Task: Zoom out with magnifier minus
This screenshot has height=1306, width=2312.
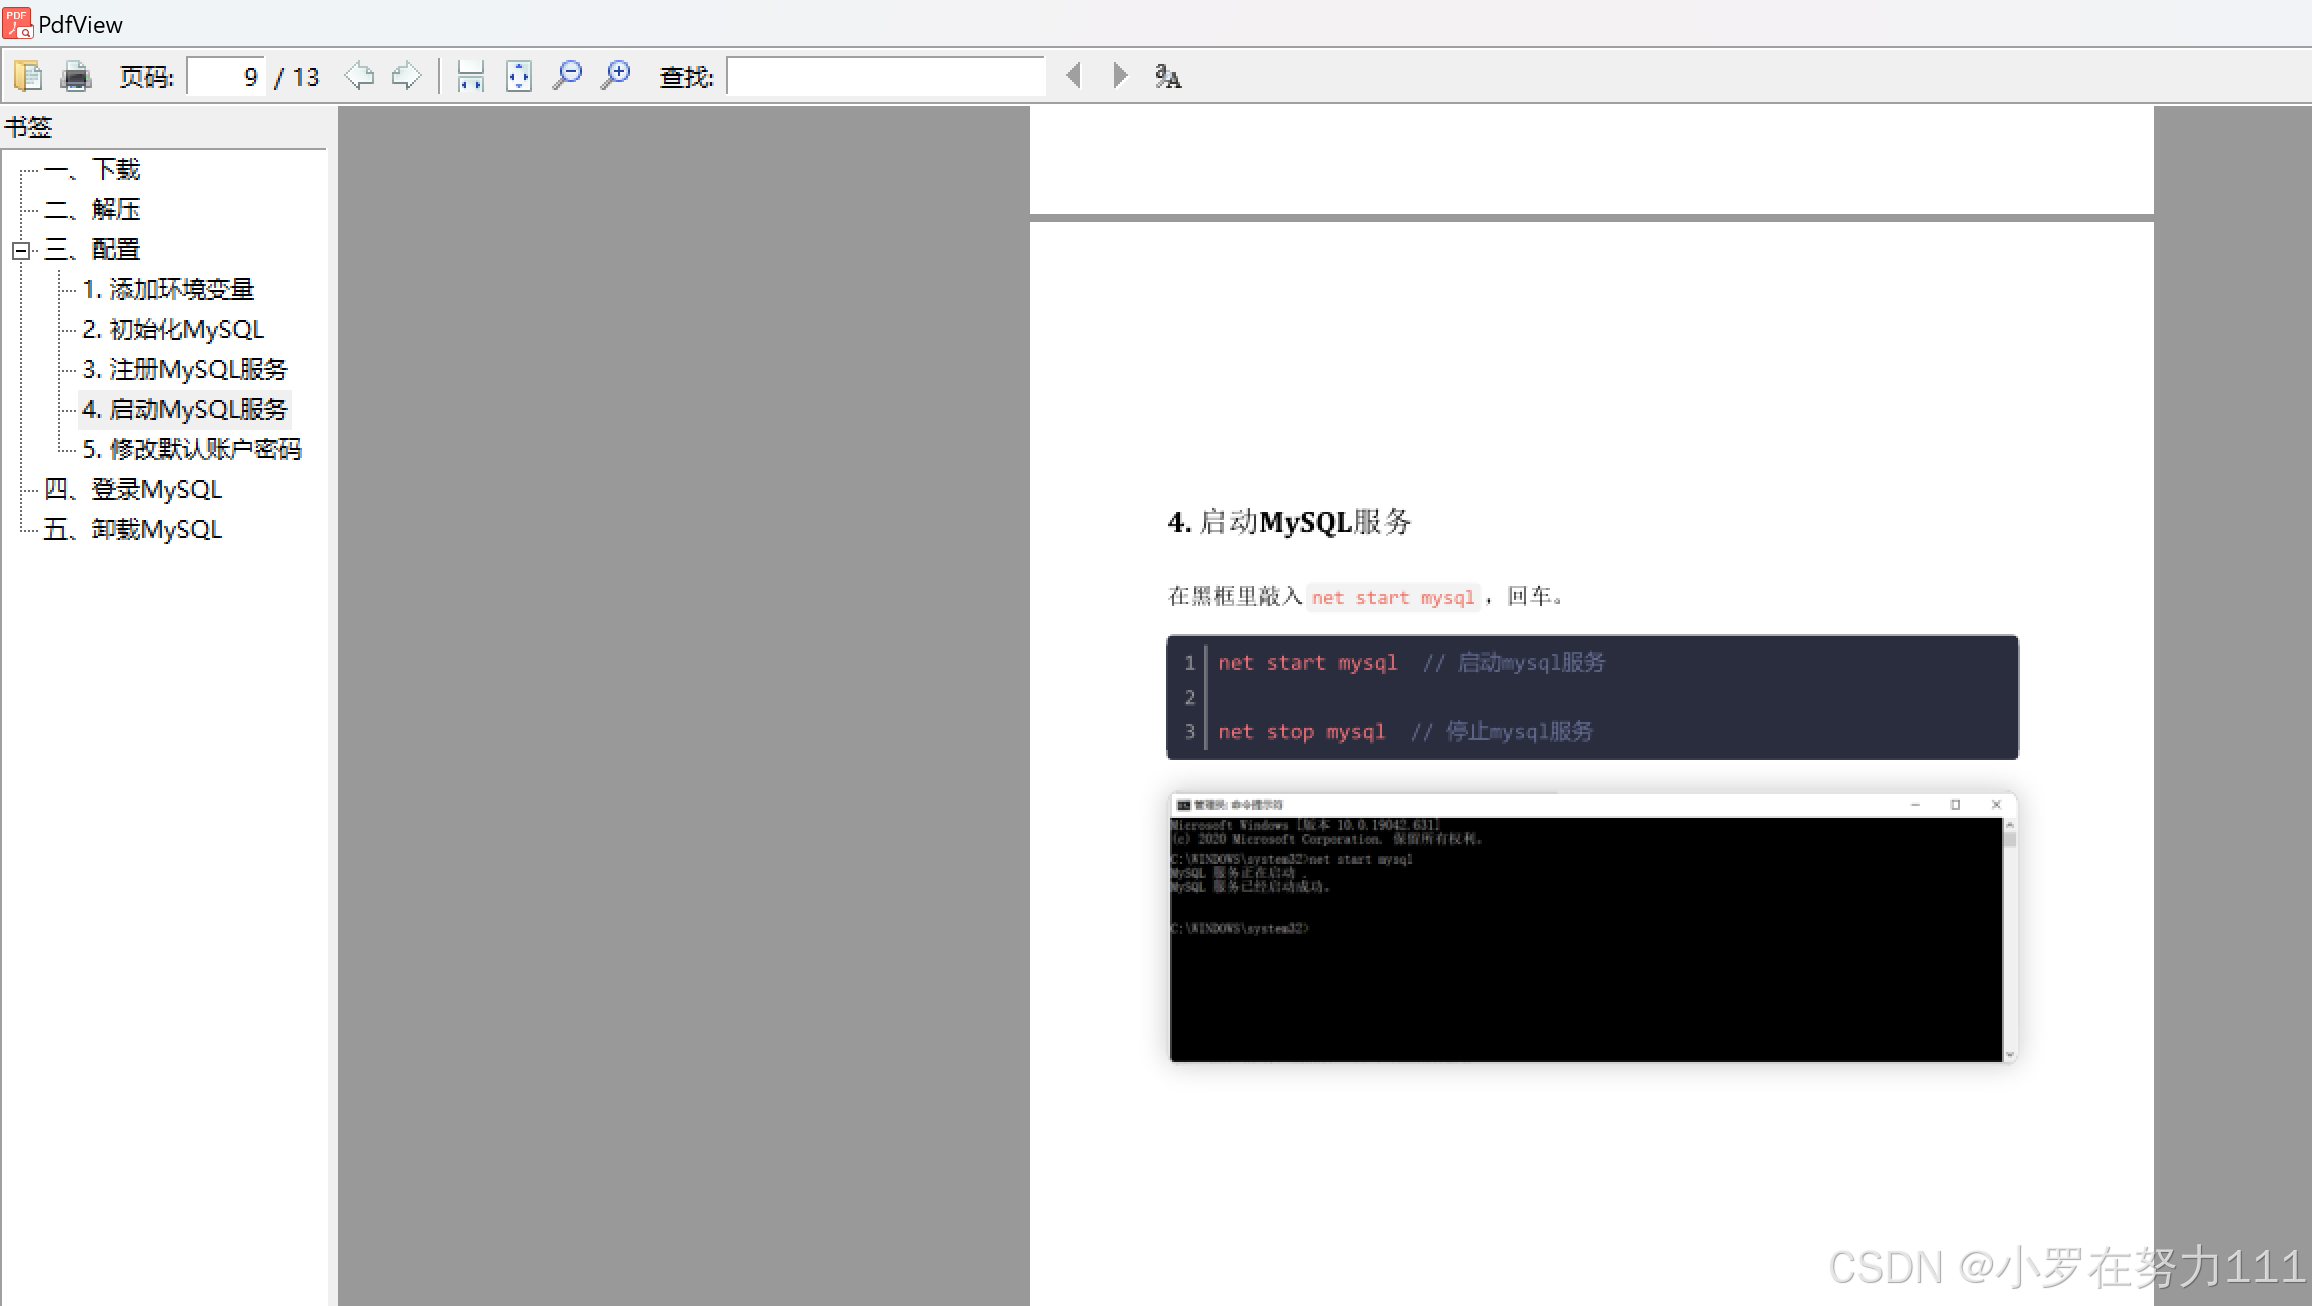Action: pyautogui.click(x=567, y=76)
